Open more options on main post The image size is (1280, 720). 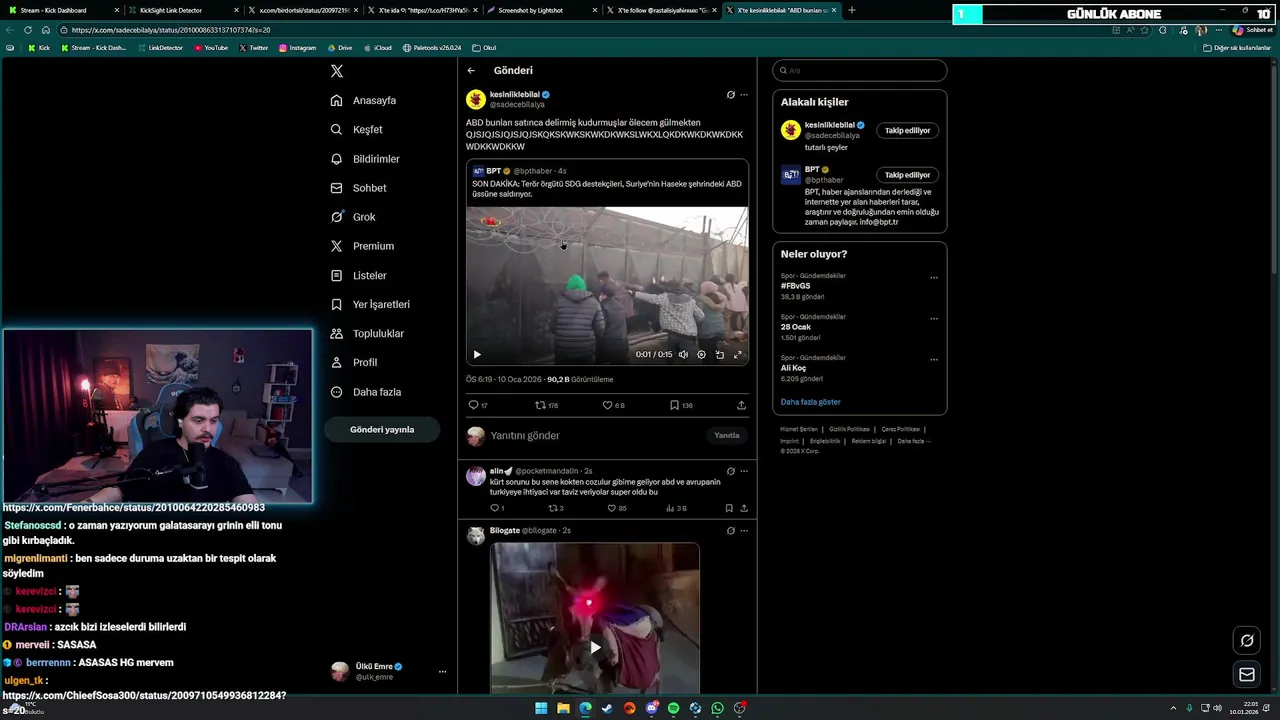click(743, 95)
